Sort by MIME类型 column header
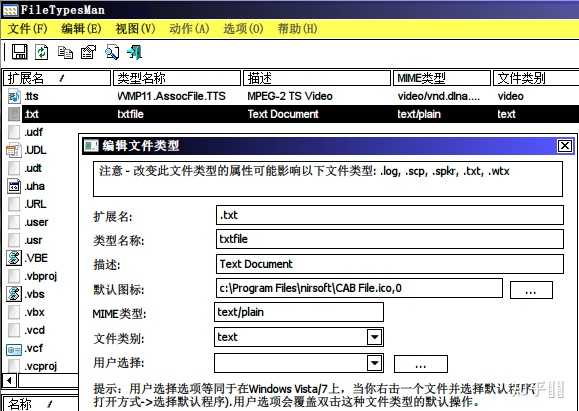This screenshot has height=411, width=579. [442, 78]
